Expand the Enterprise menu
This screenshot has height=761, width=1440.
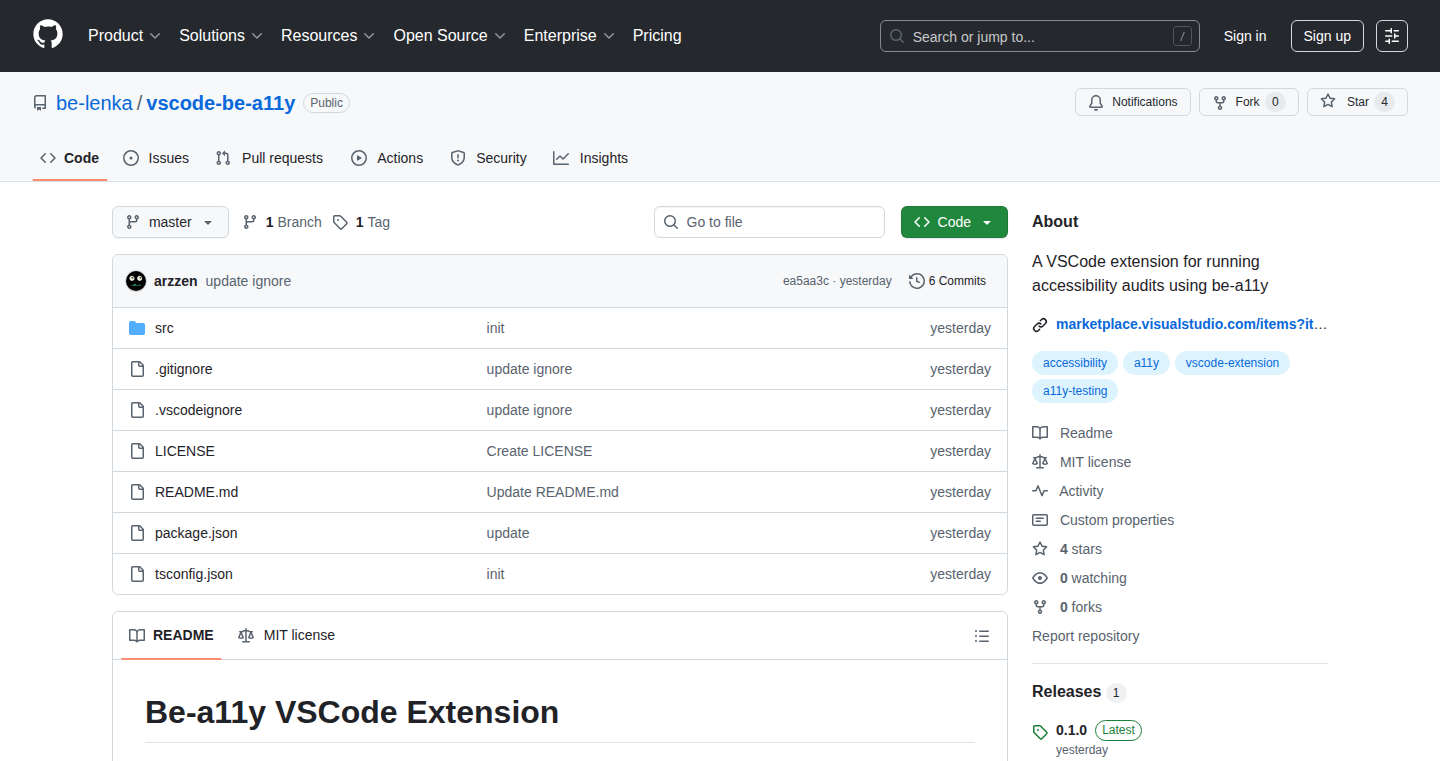click(569, 35)
